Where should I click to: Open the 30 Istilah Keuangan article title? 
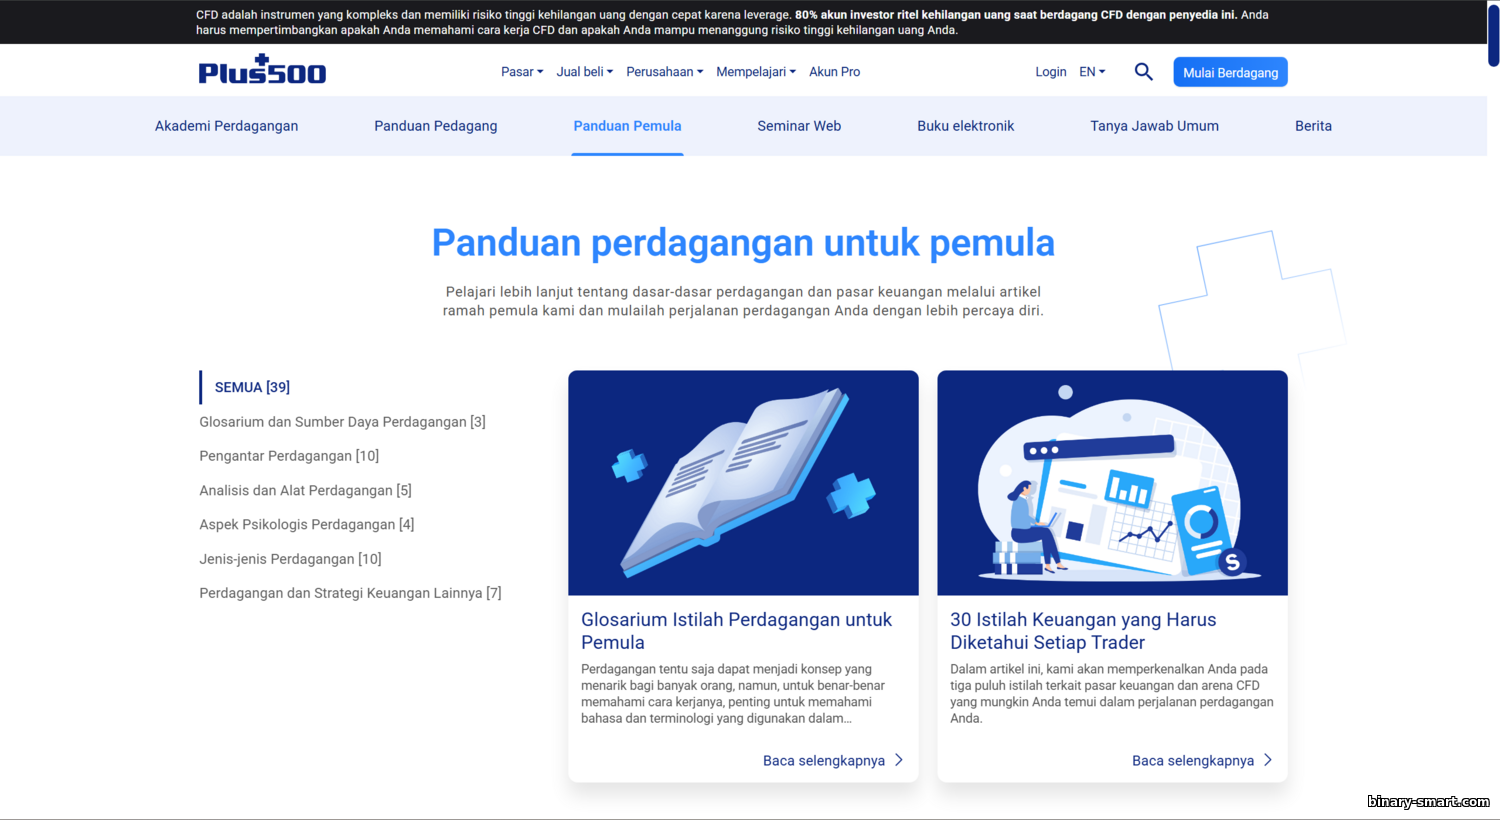pyautogui.click(x=1083, y=631)
